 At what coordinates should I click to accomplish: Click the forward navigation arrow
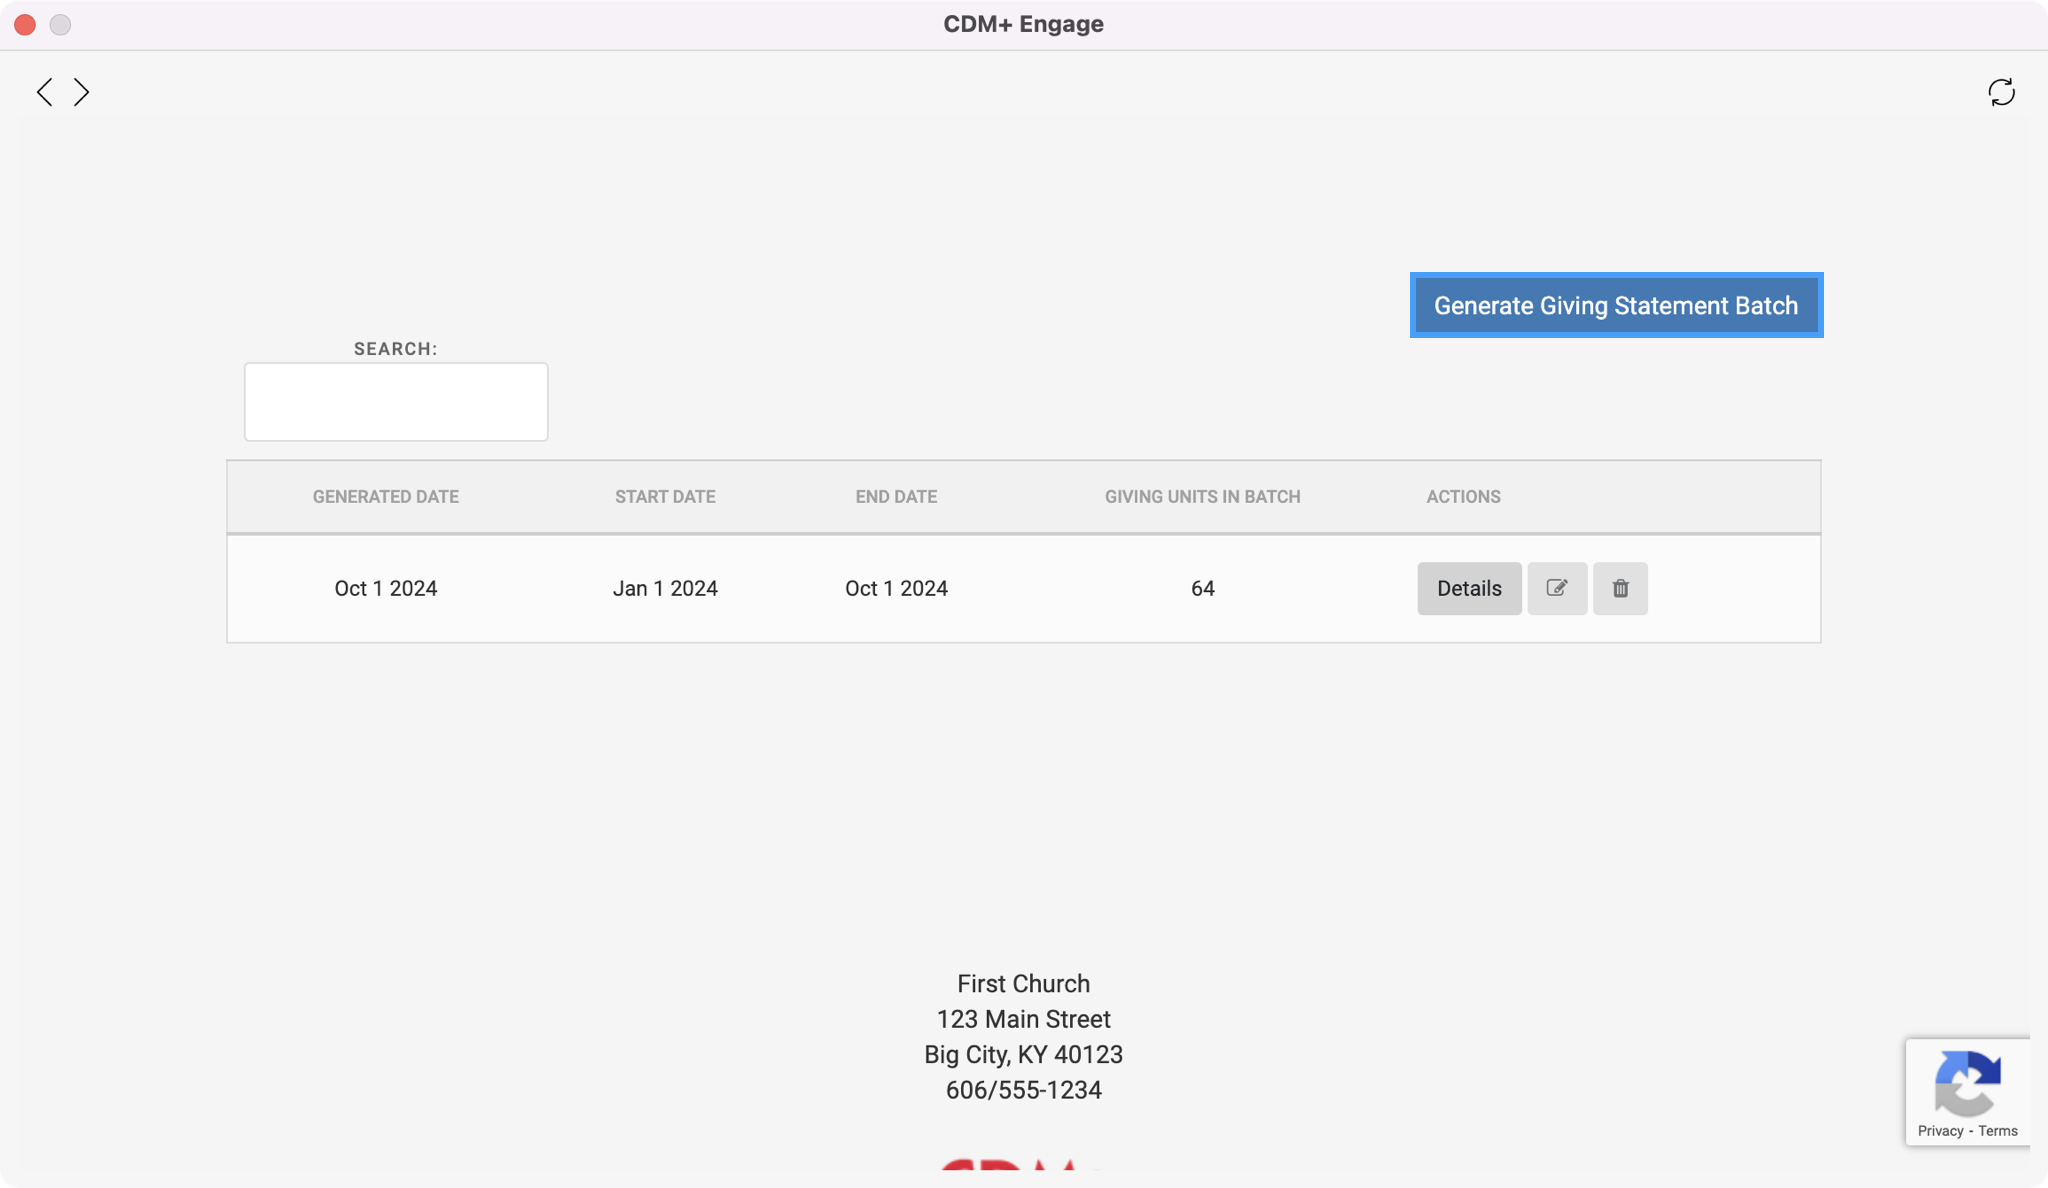(x=82, y=92)
